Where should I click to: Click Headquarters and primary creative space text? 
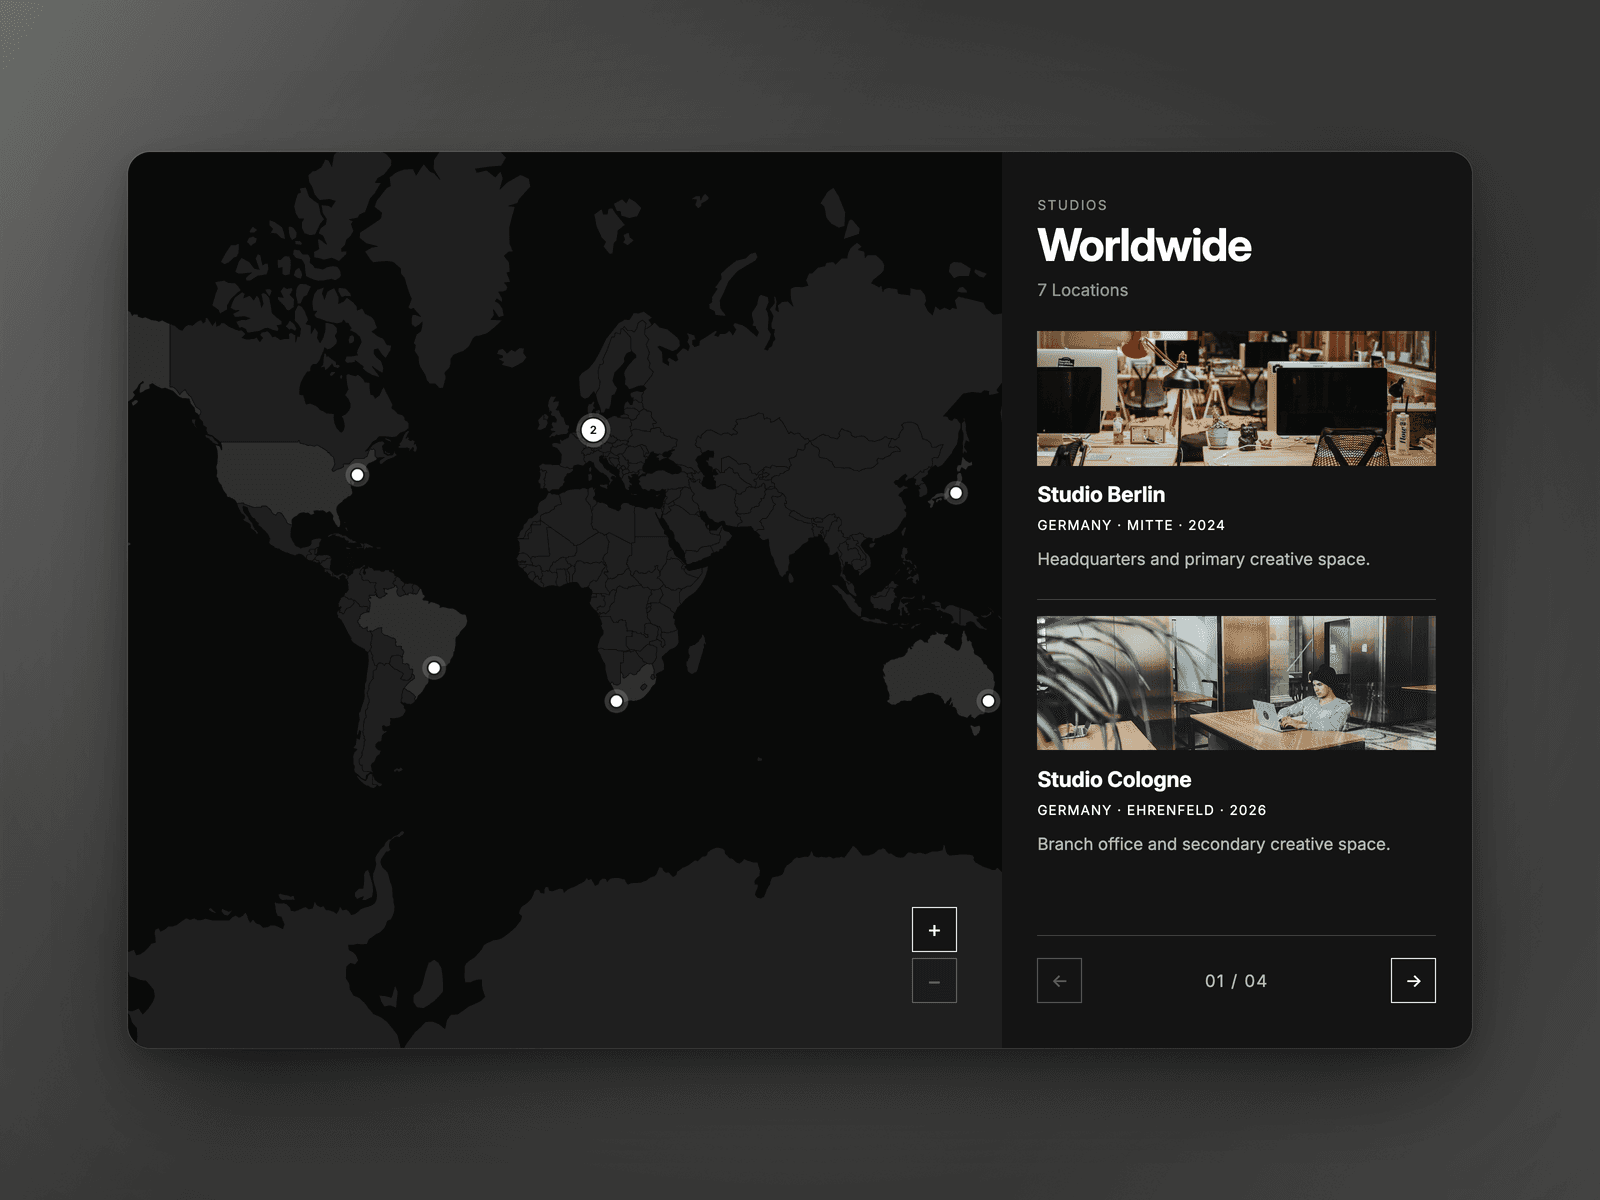tap(1203, 559)
